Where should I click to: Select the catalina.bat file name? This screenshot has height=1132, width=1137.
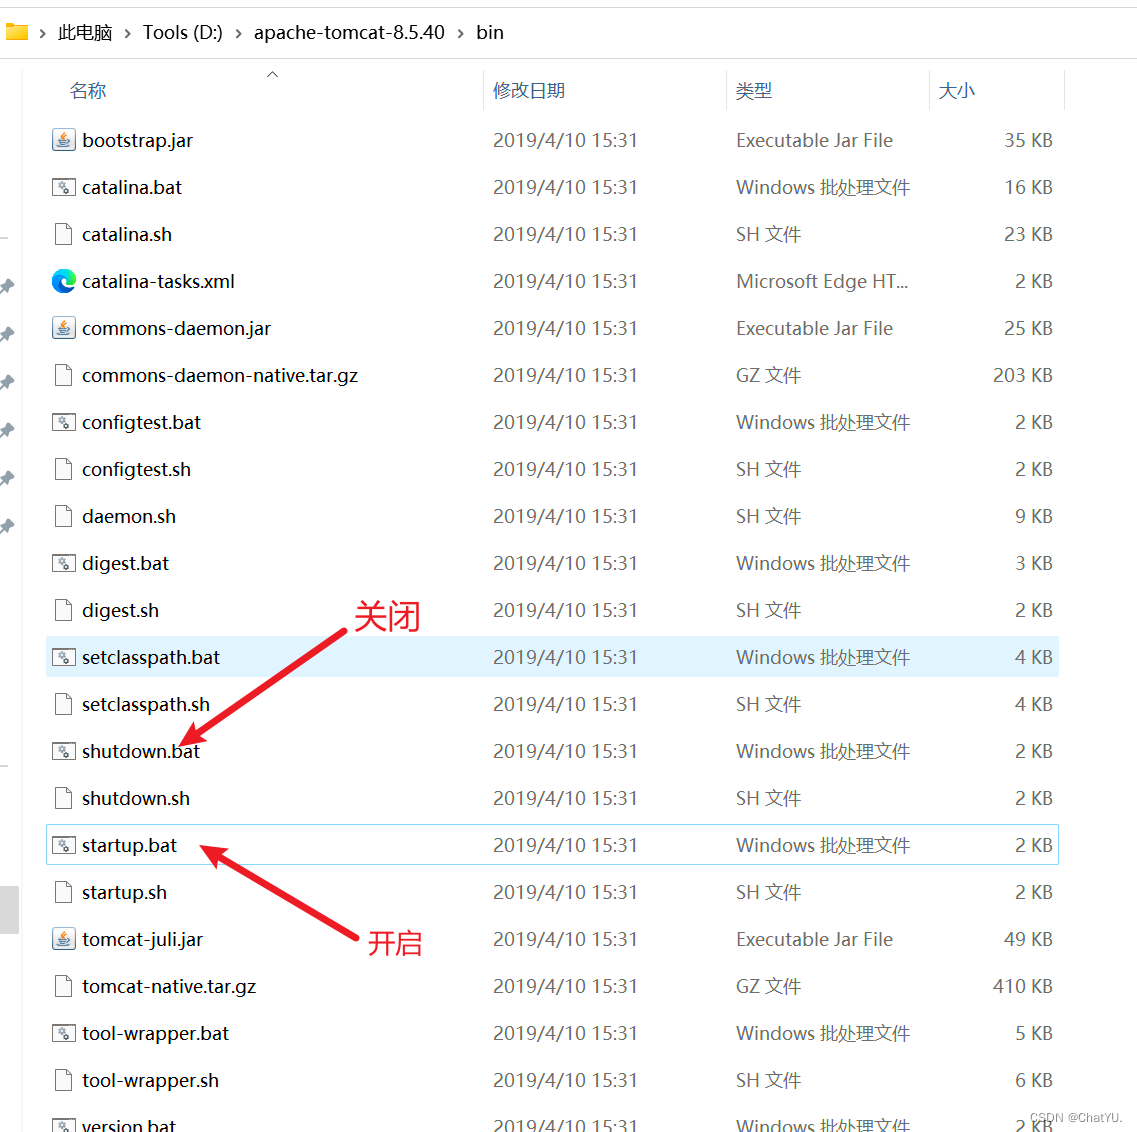(x=132, y=187)
